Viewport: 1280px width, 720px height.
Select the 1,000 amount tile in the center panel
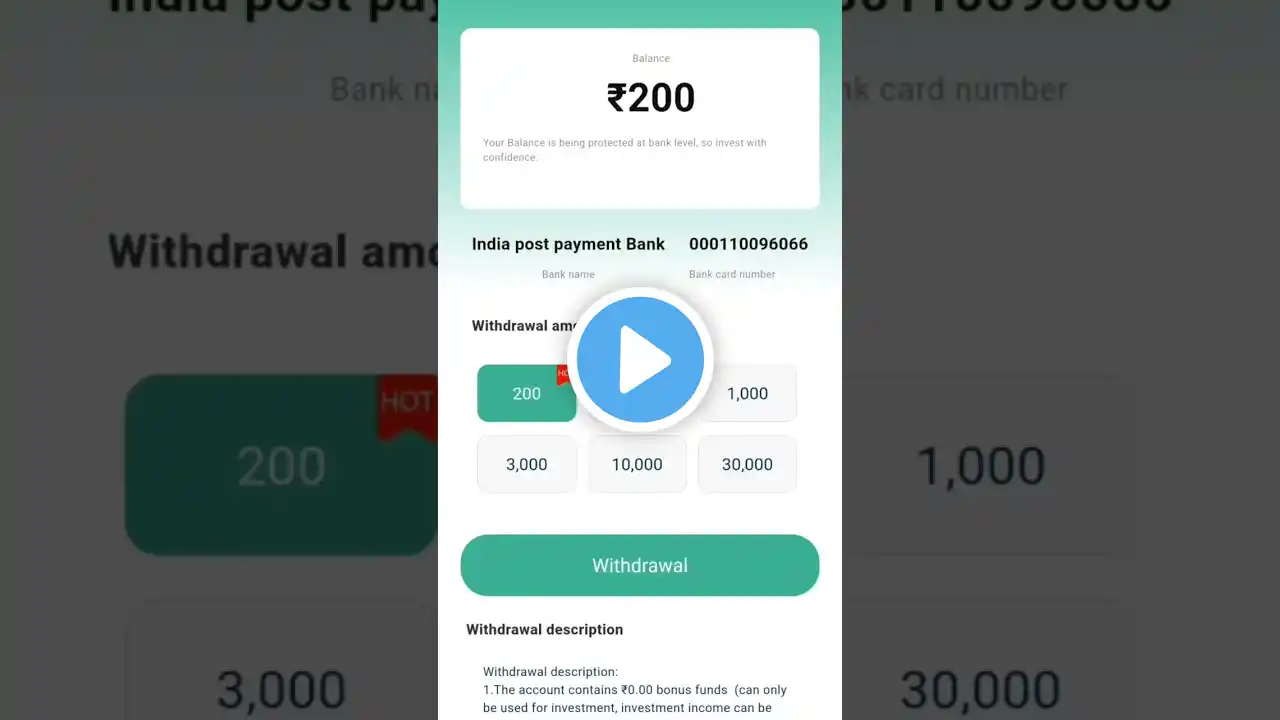coord(747,393)
